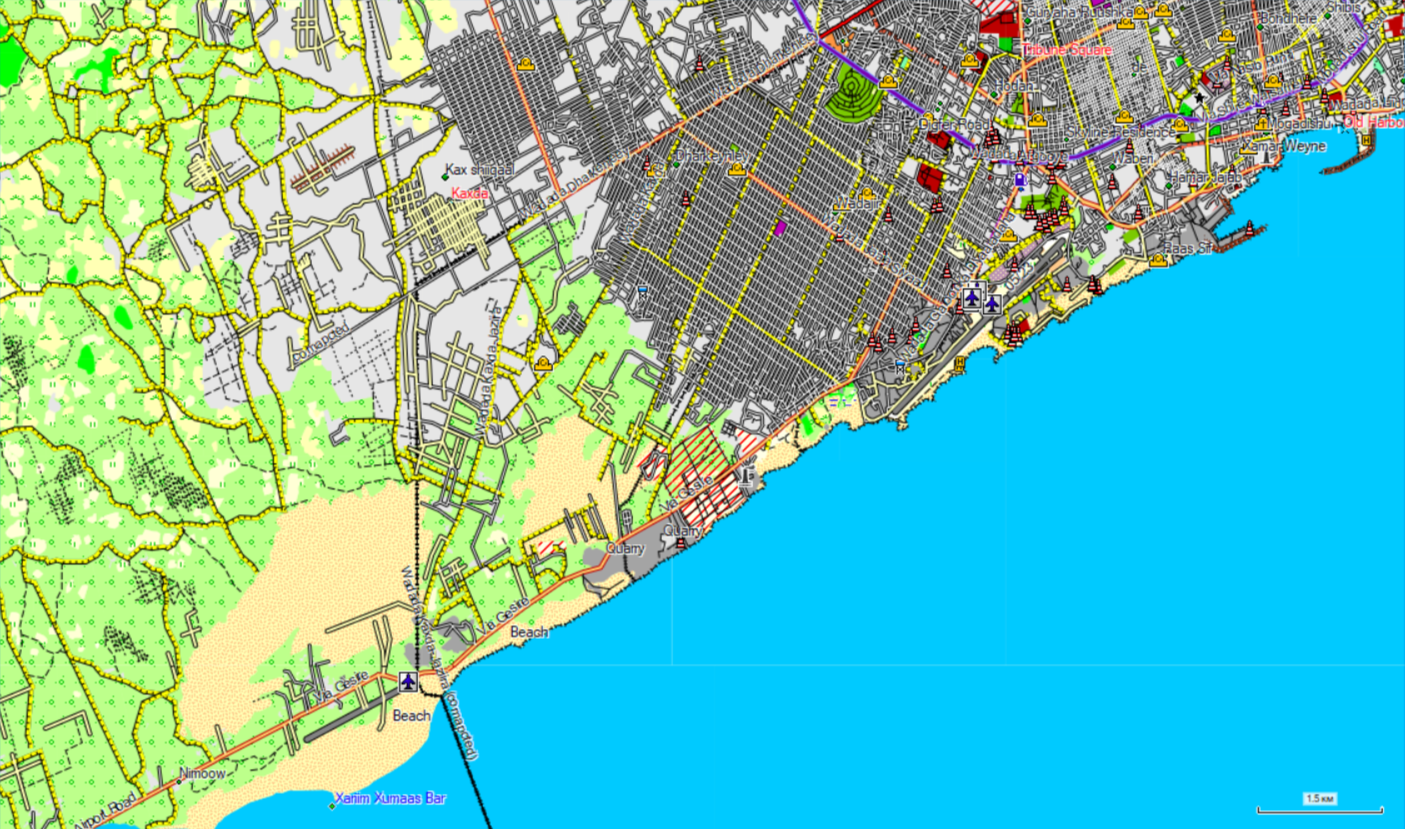
Task: Select the Kaxda place label
Action: click(470, 194)
